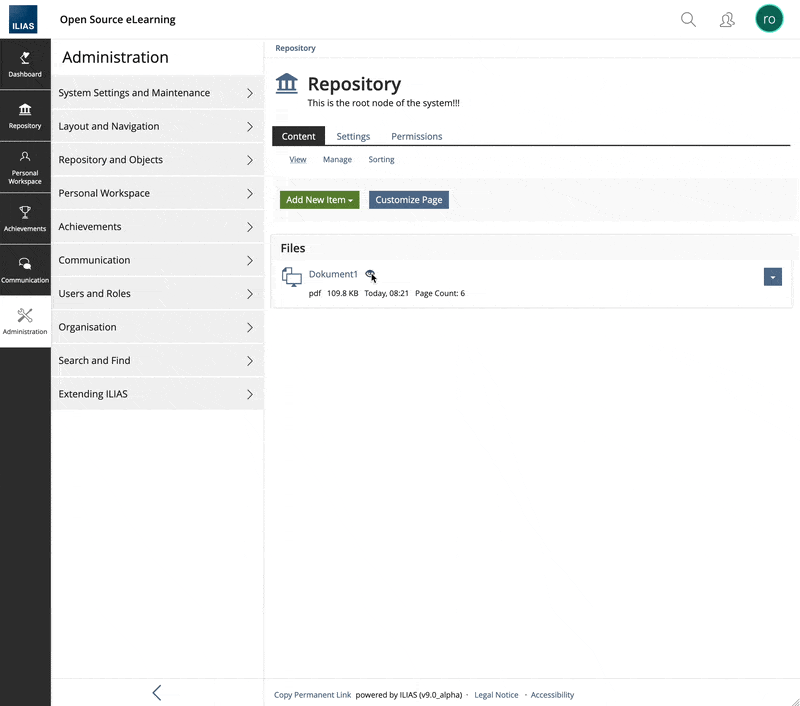Expand the Users and Roles submenu
The height and width of the screenshot is (706, 800).
tap(157, 294)
